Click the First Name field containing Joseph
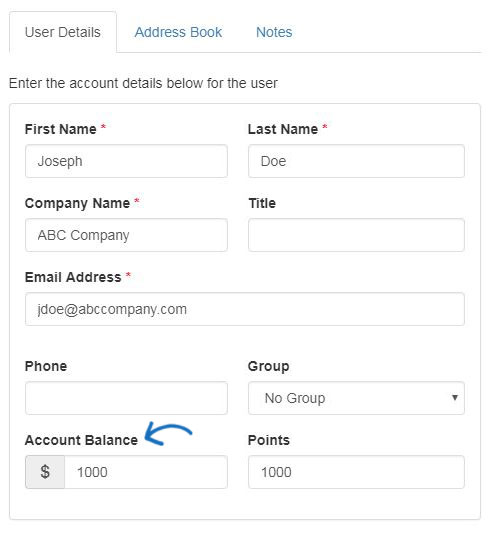500x533 pixels. pyautogui.click(x=126, y=161)
